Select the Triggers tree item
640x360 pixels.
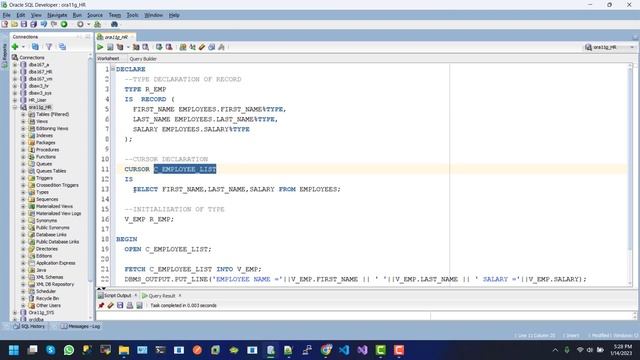pos(44,178)
